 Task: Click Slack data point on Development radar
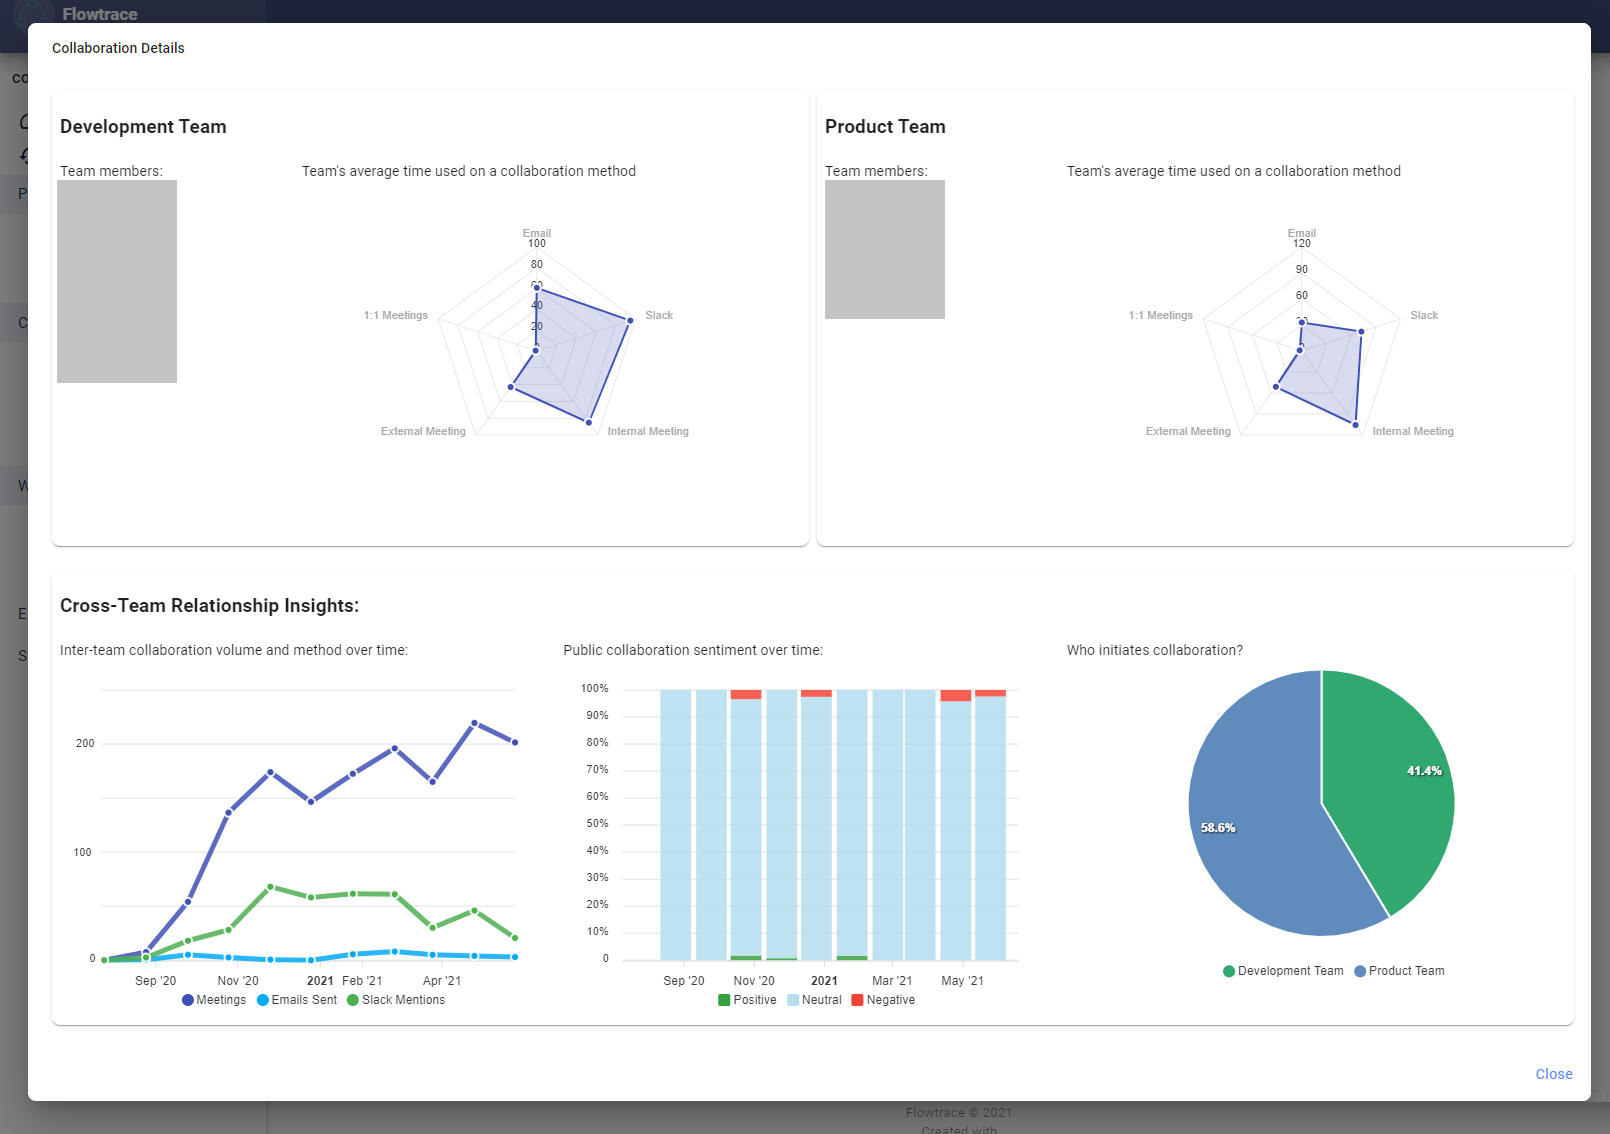tap(630, 320)
